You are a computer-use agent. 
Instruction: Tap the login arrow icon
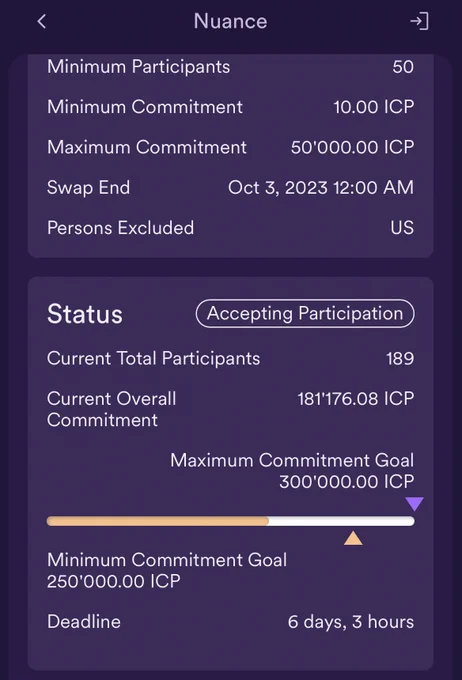coord(419,21)
